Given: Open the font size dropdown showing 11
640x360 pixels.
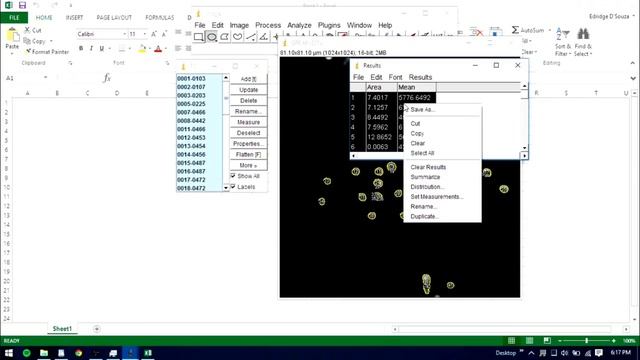Looking at the screenshot, I should [x=144, y=34].
